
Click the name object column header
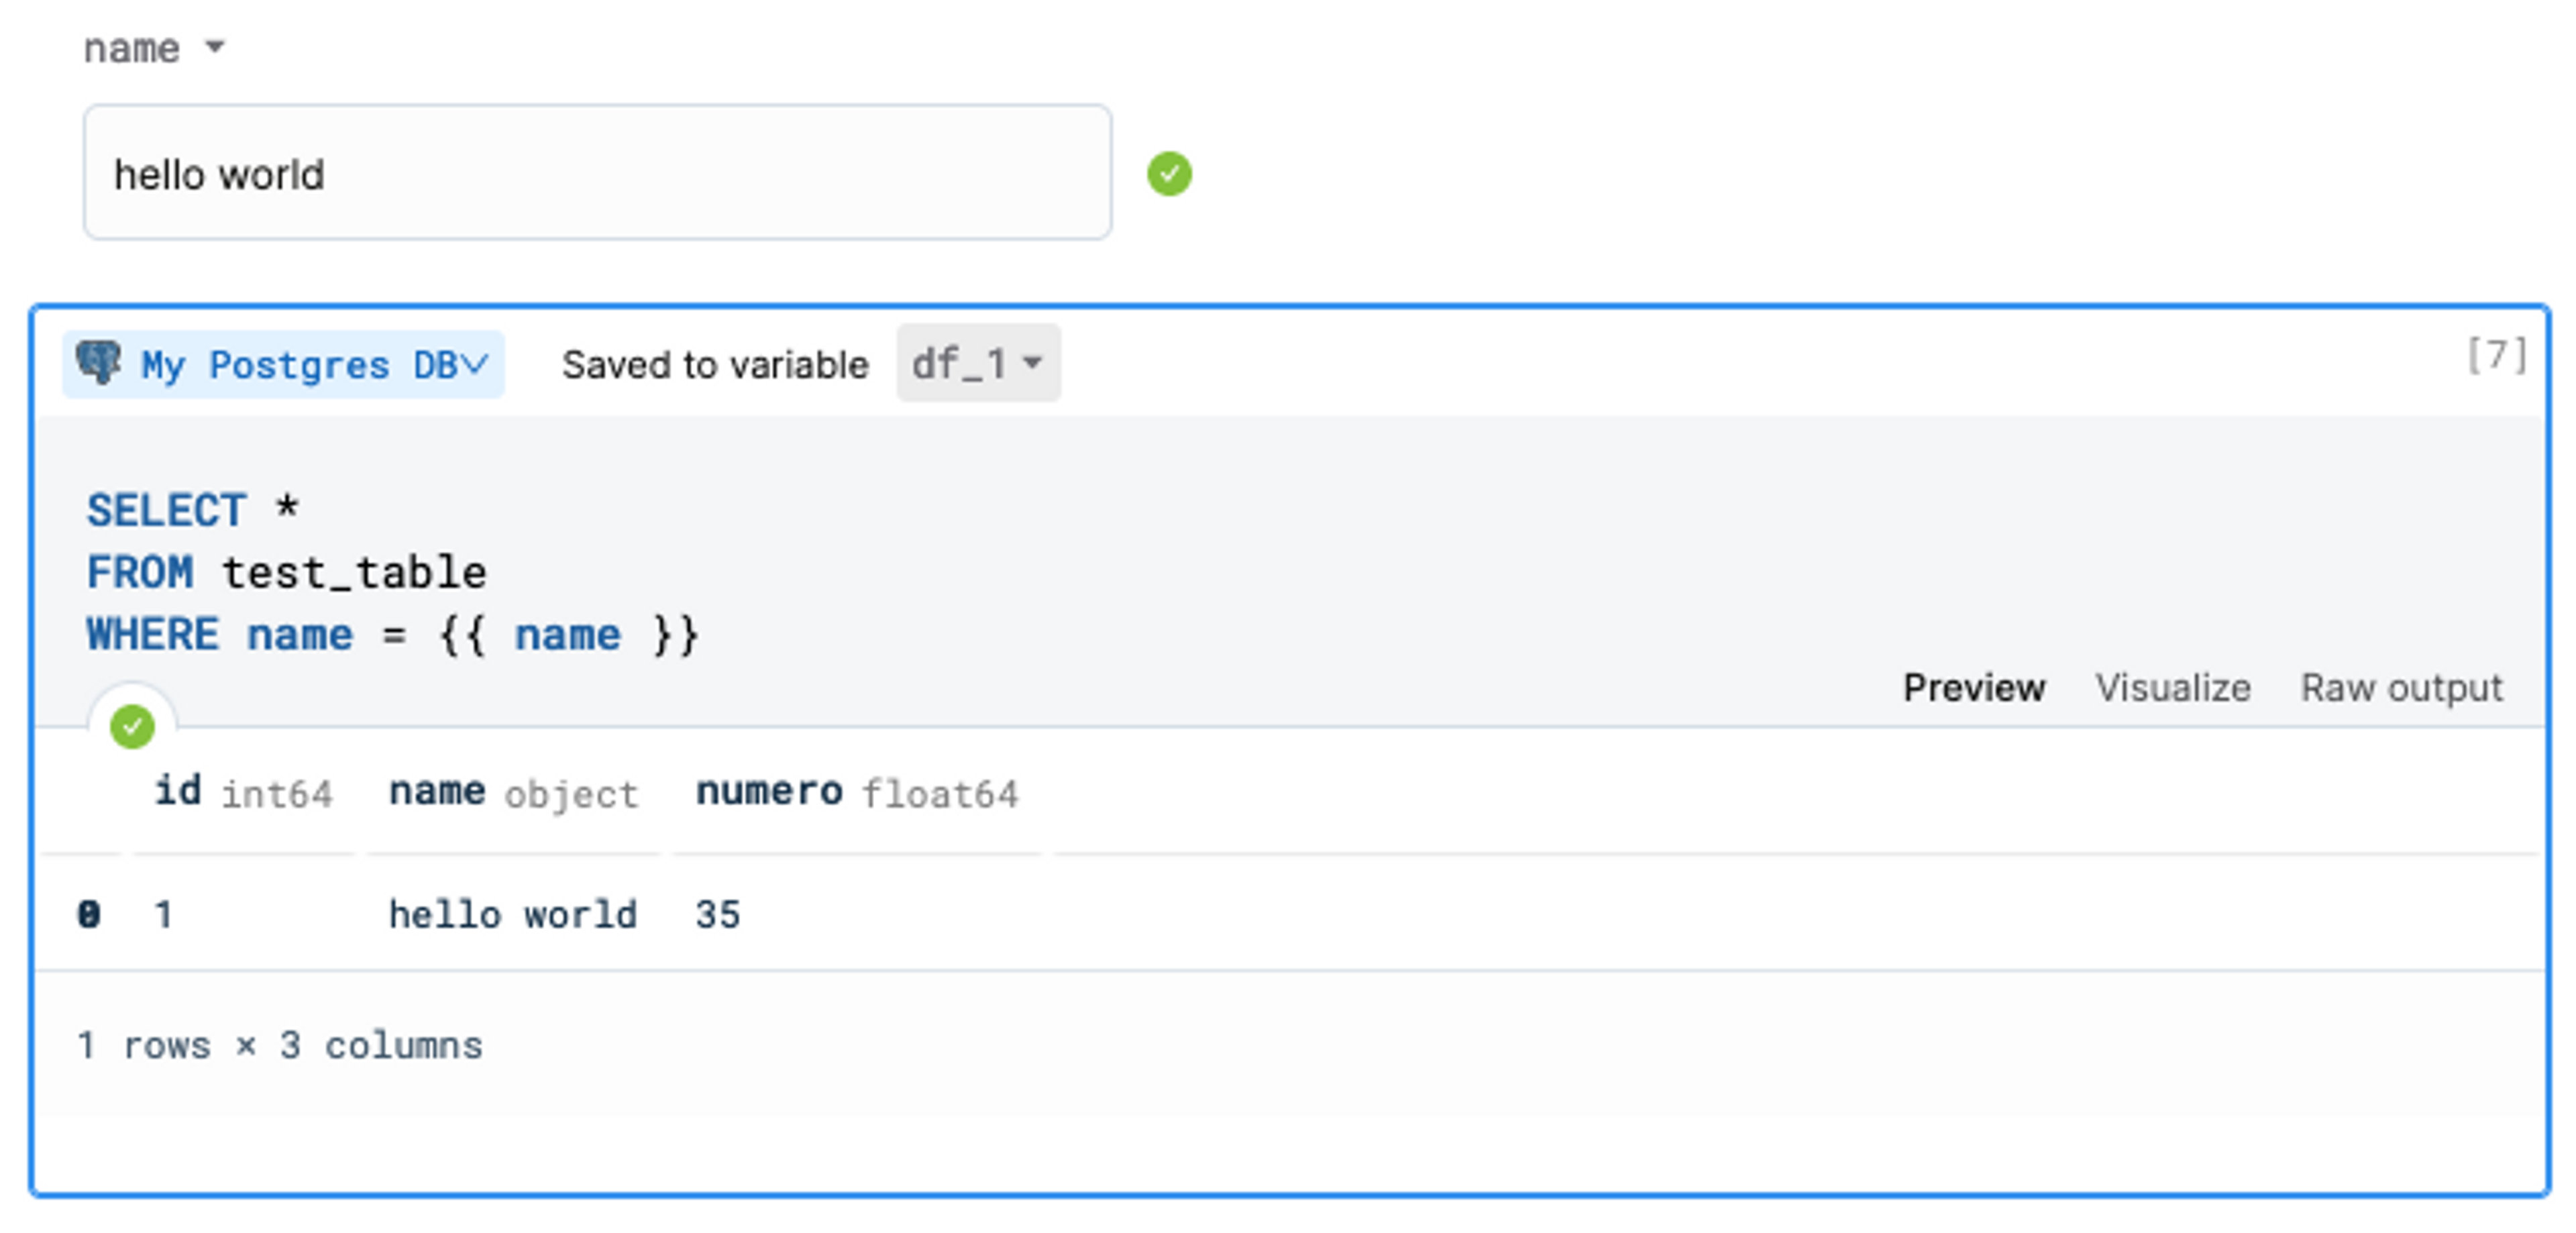click(x=512, y=793)
